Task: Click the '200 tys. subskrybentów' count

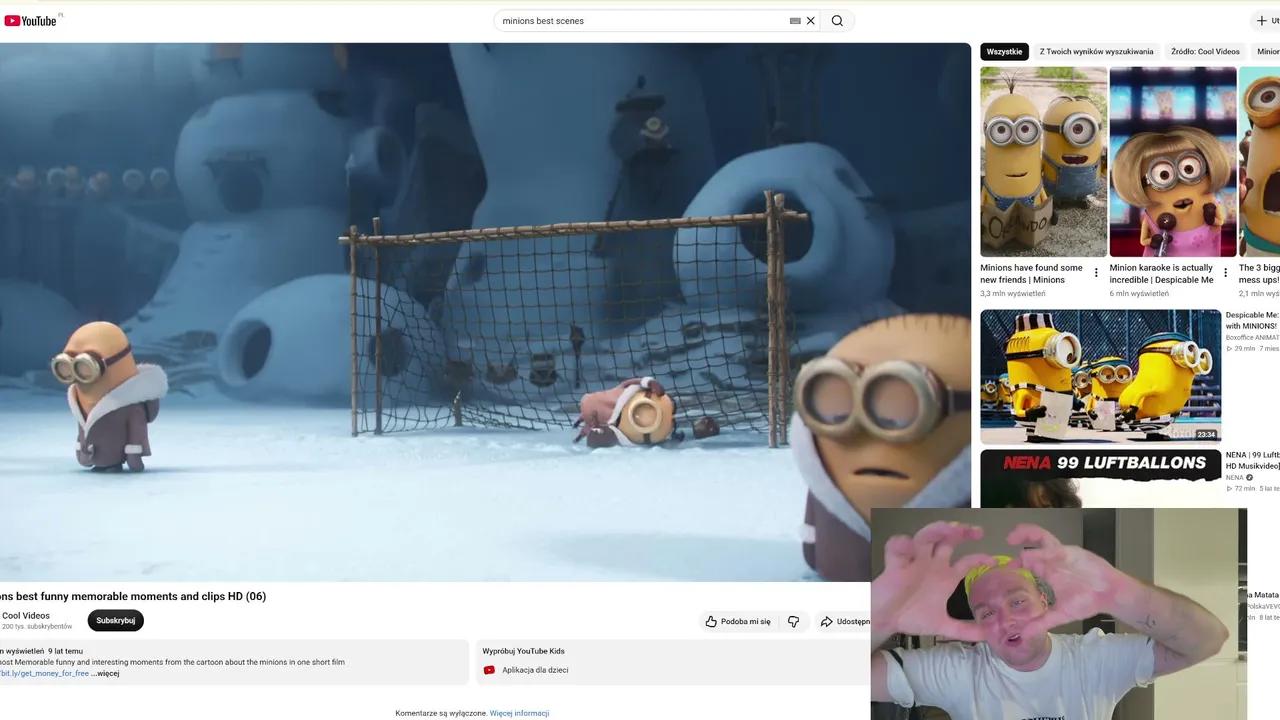Action: 37,627
